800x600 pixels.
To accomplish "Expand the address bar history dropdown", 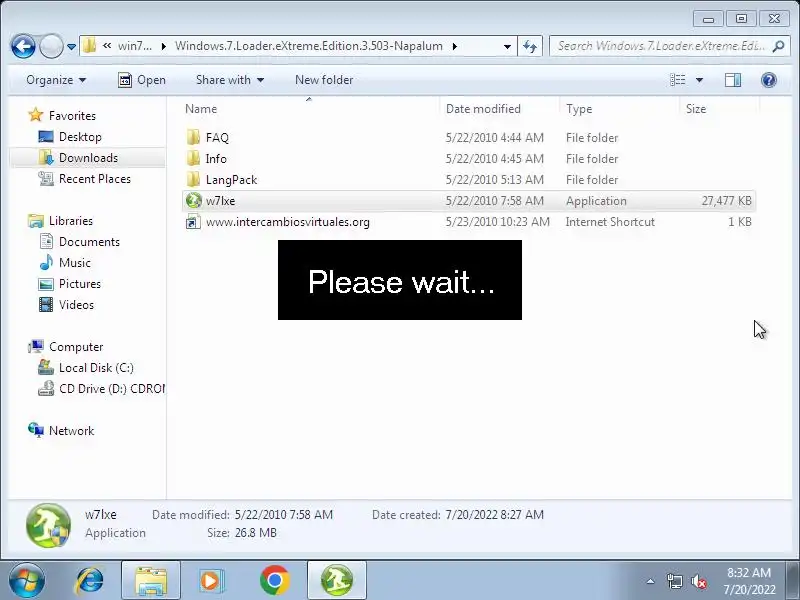I will 507,46.
